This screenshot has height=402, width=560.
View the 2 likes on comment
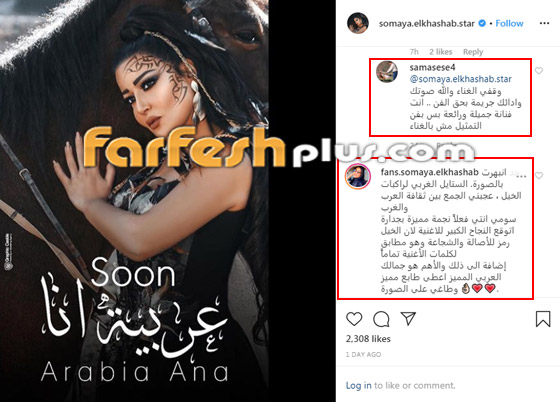click(x=440, y=52)
